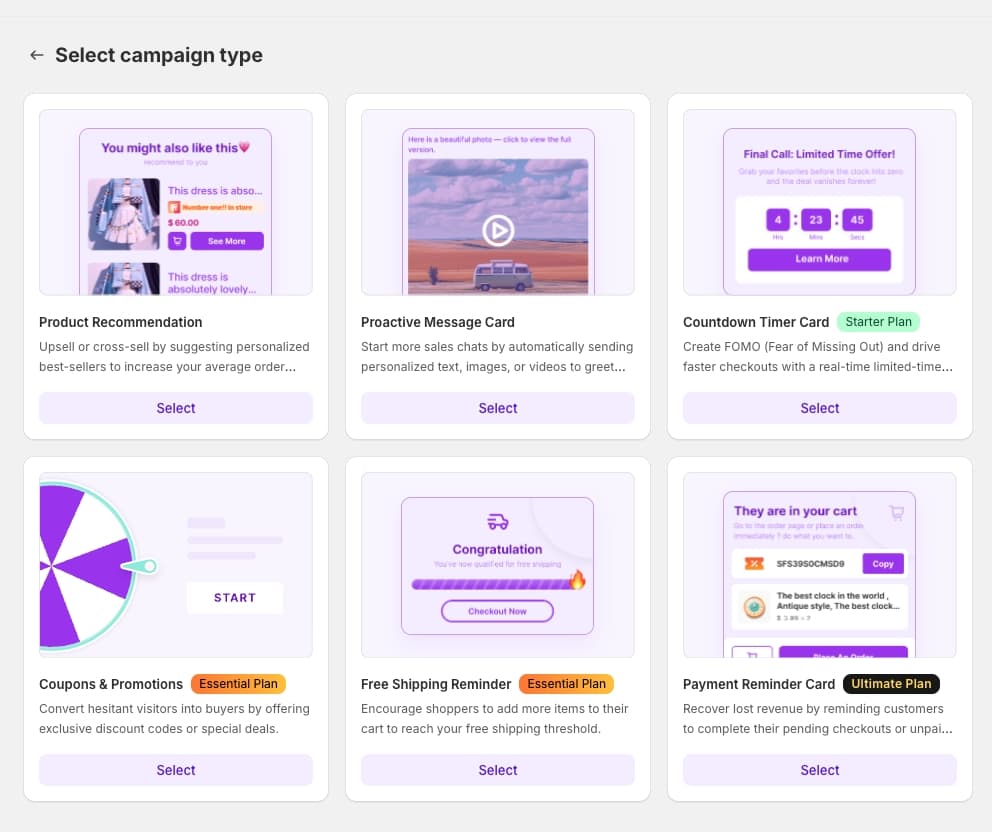
Task: Click the Proactive Message Card title
Action: click(438, 322)
